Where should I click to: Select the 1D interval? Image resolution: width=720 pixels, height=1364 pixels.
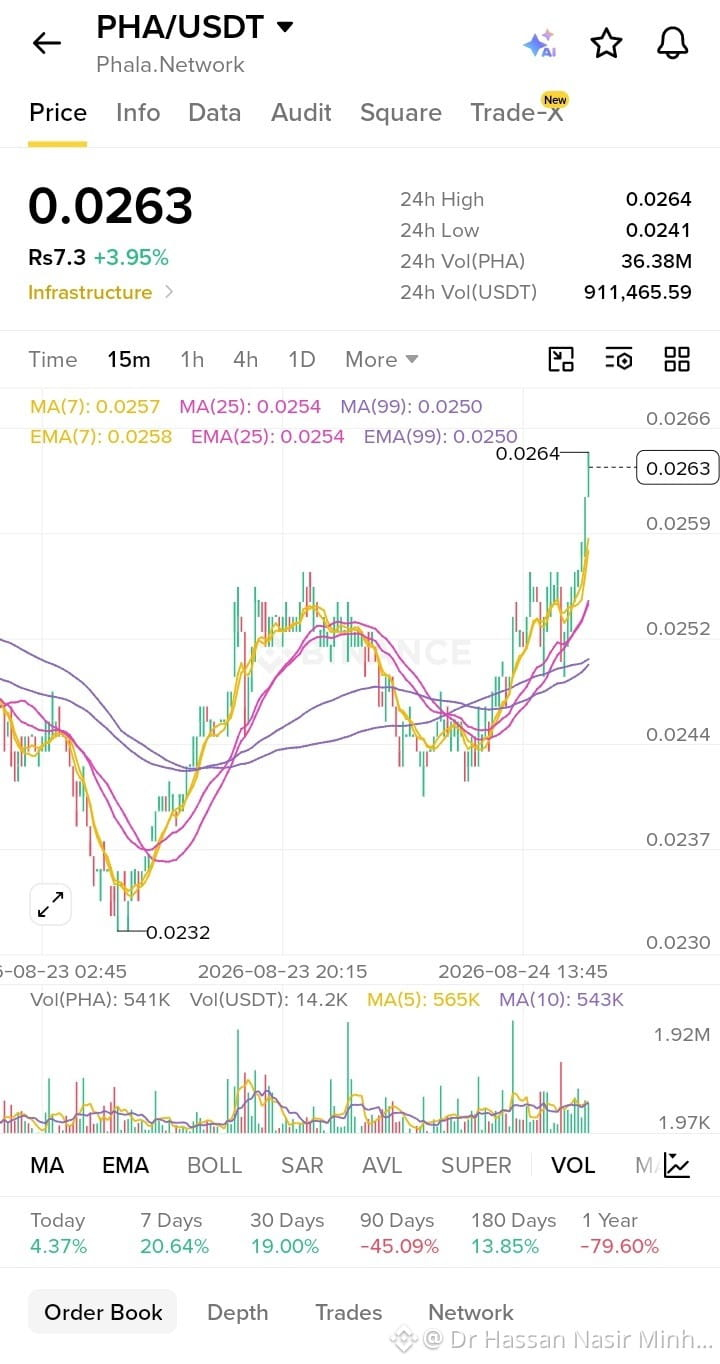(301, 359)
